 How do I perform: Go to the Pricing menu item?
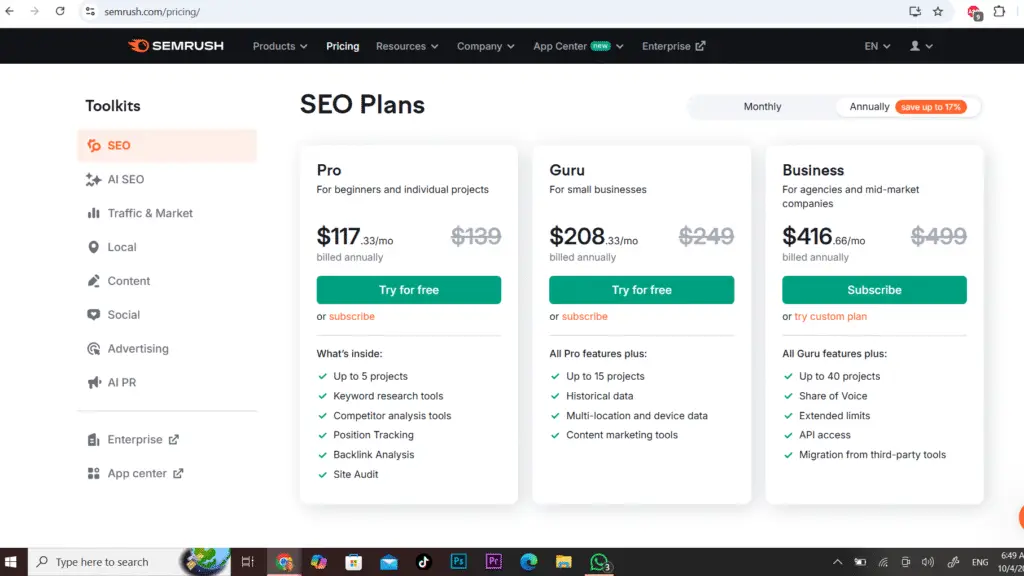tap(342, 46)
